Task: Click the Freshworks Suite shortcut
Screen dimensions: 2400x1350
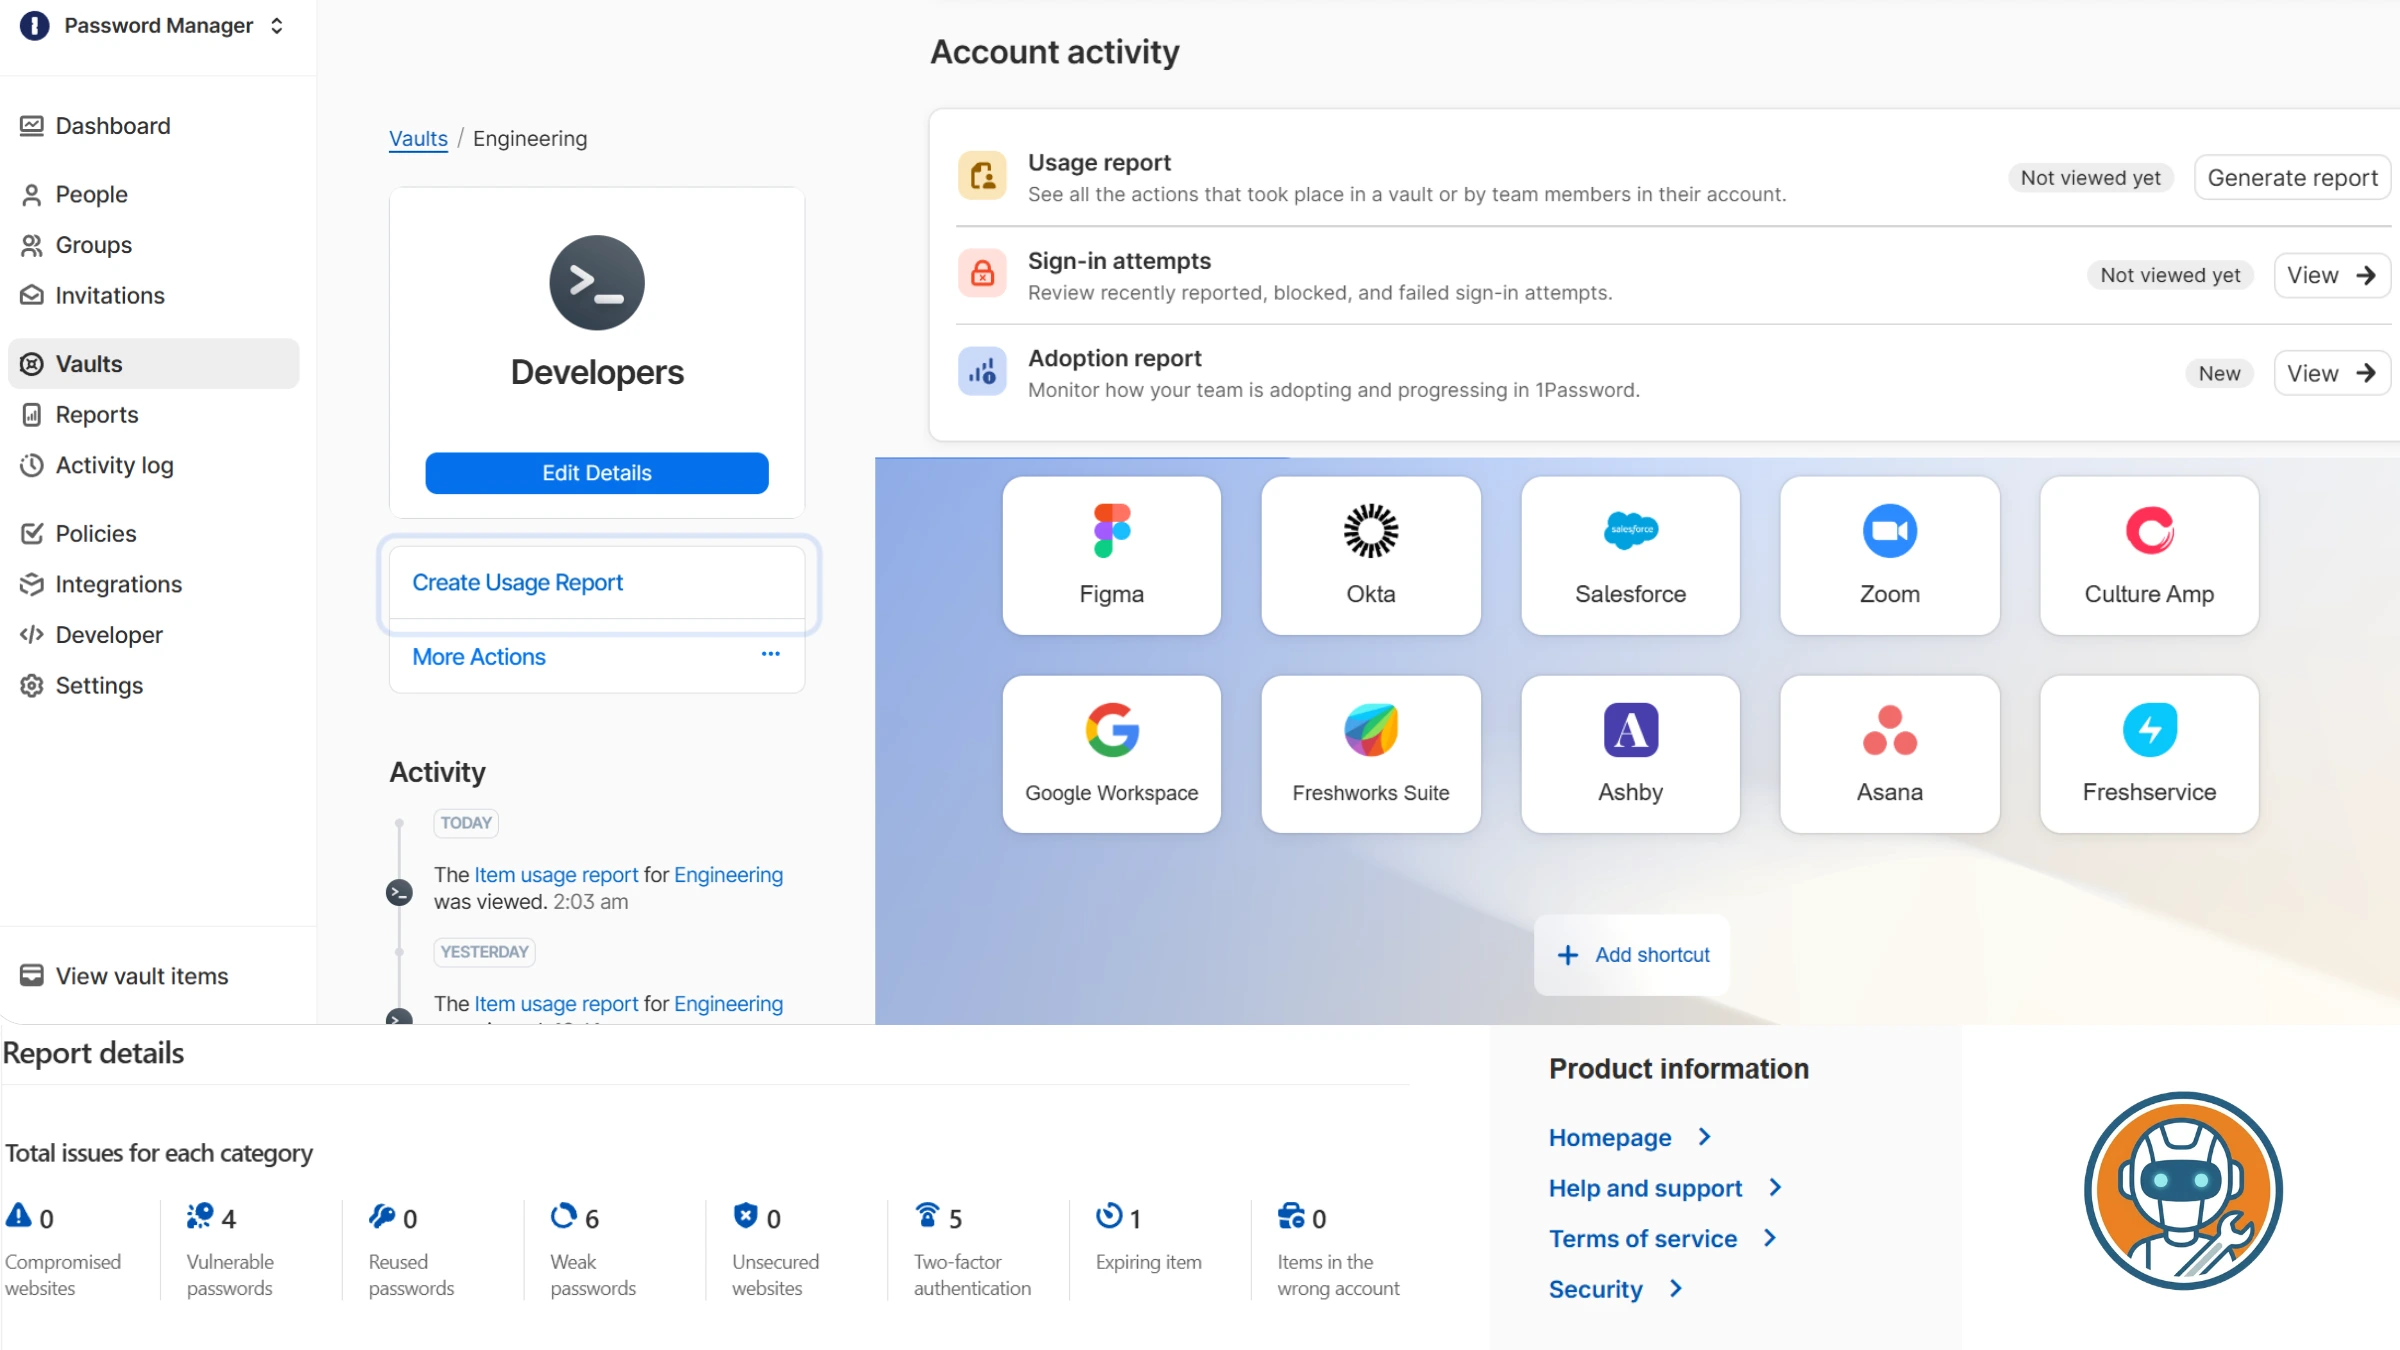Action: (x=1370, y=753)
